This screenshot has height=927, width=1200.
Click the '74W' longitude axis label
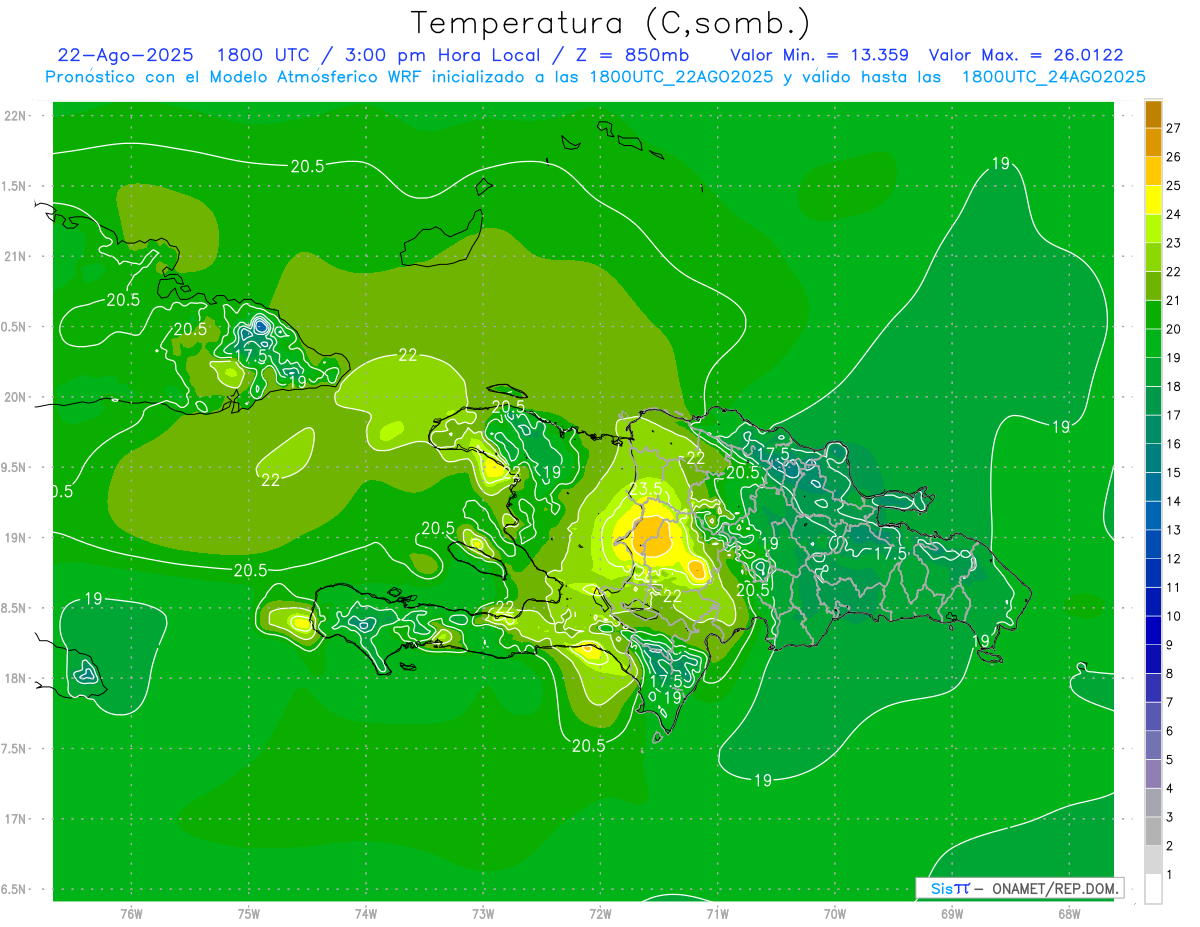(365, 913)
